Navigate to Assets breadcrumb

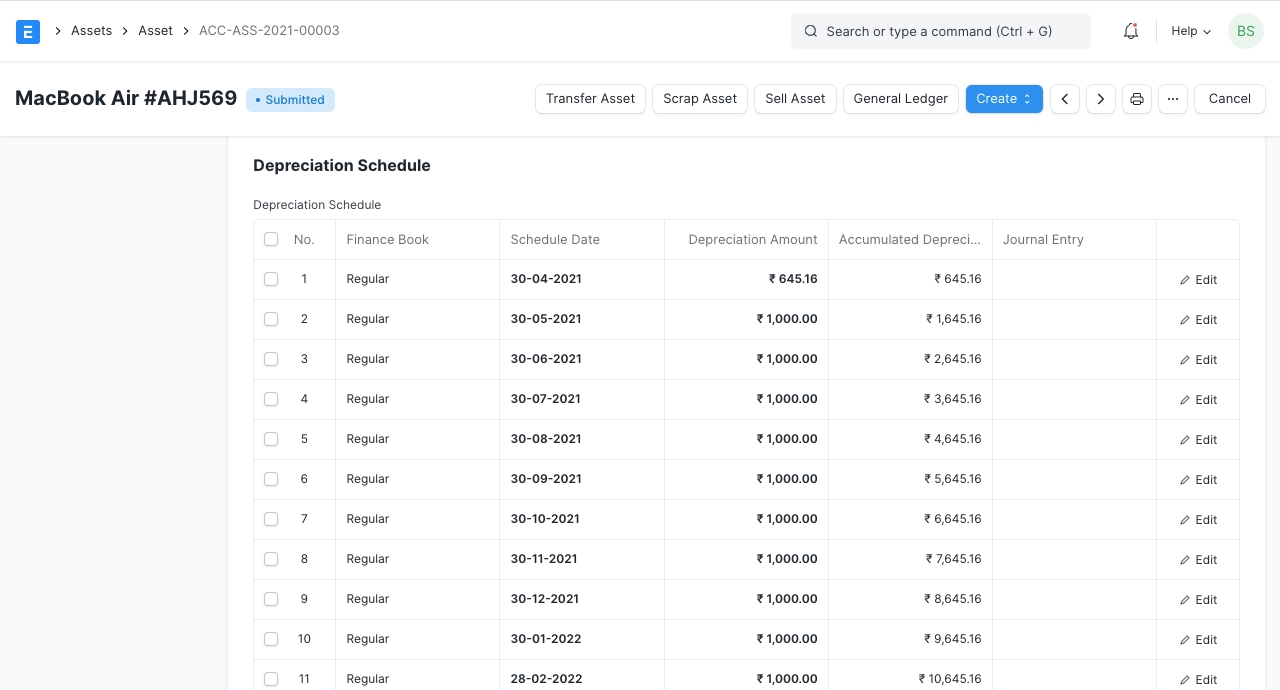click(91, 31)
